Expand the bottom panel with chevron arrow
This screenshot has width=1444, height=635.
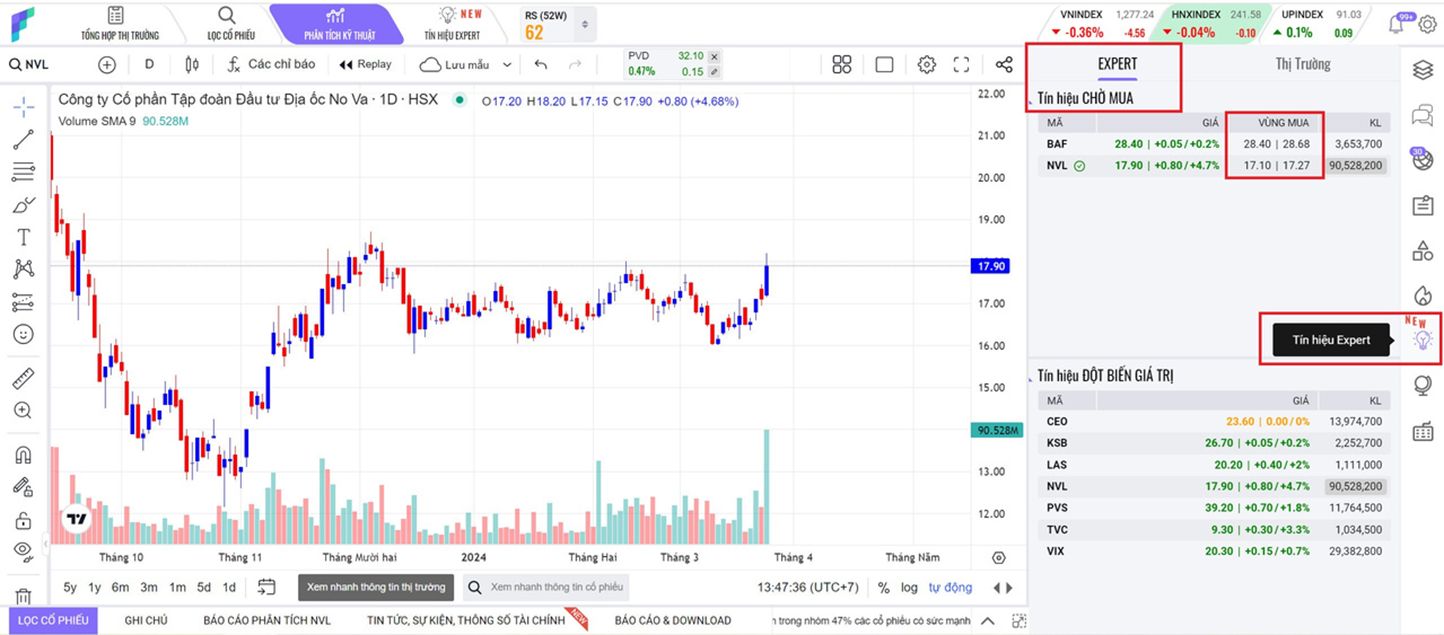987,620
